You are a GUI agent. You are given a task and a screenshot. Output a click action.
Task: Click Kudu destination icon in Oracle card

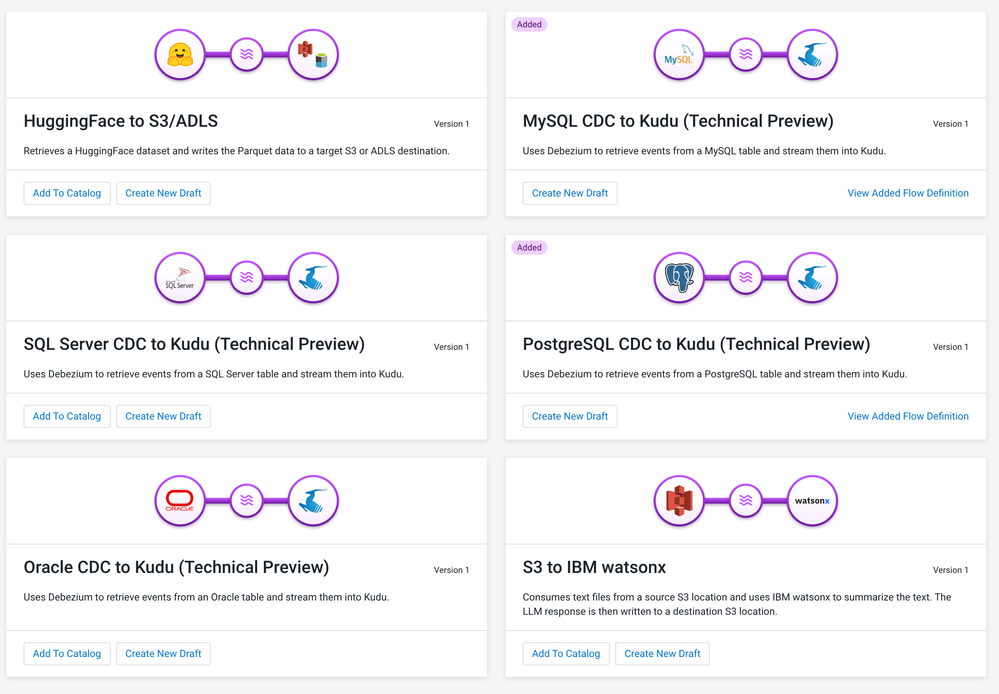coord(313,500)
